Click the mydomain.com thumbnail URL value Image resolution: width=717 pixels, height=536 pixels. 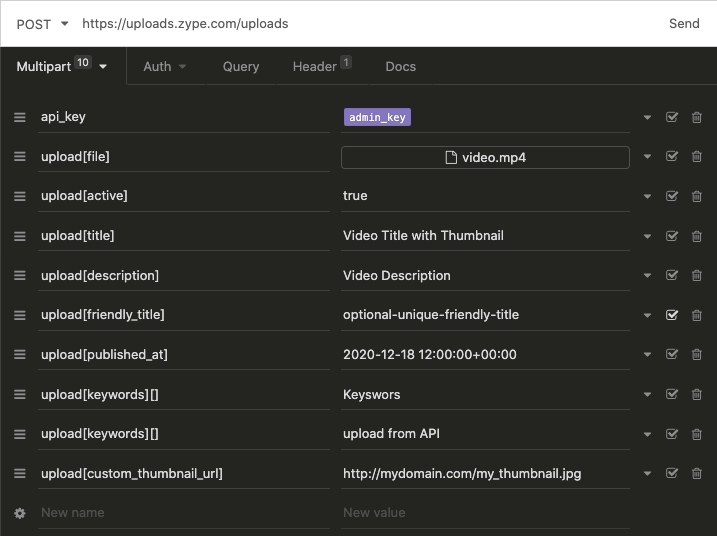462,473
